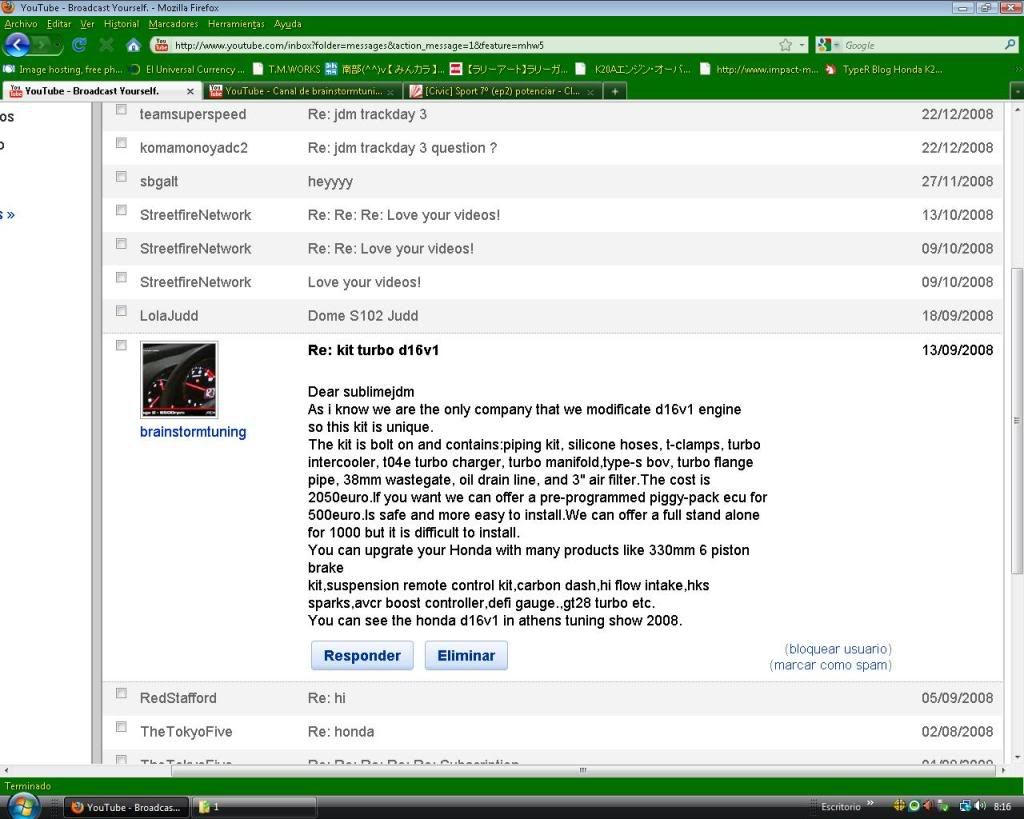Click the vertical scrollbar down arrow
This screenshot has width=1024, height=819.
tap(1016, 758)
